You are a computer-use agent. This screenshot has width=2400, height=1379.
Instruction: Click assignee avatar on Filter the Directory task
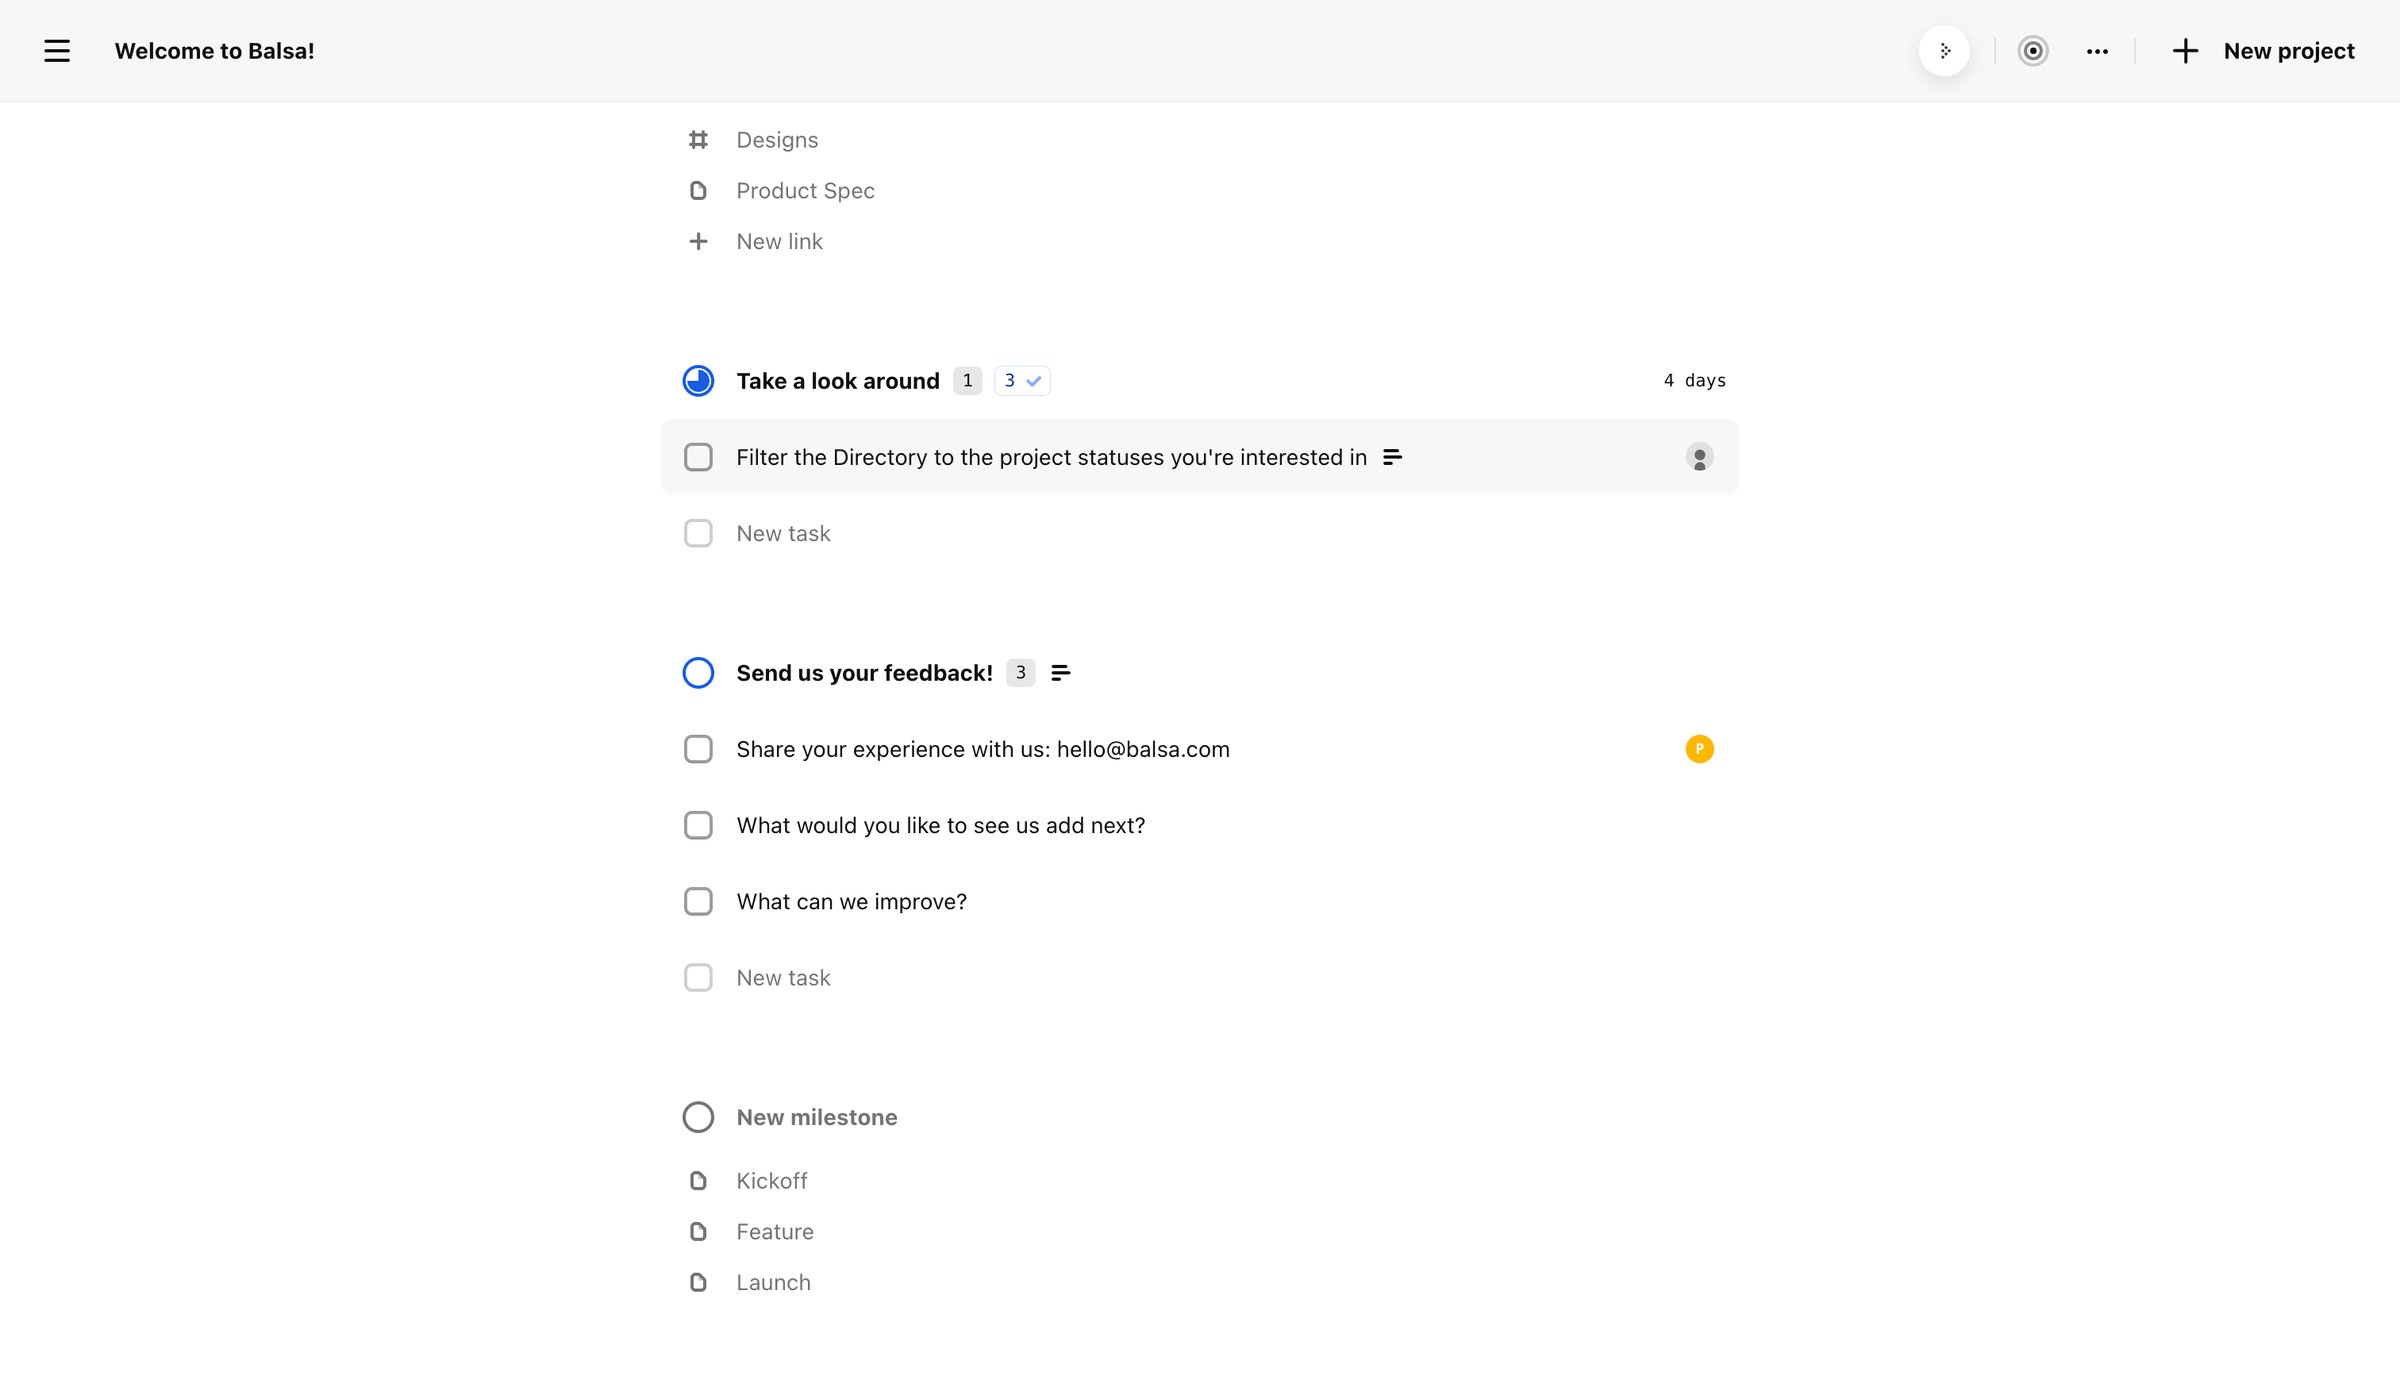[x=1699, y=457]
